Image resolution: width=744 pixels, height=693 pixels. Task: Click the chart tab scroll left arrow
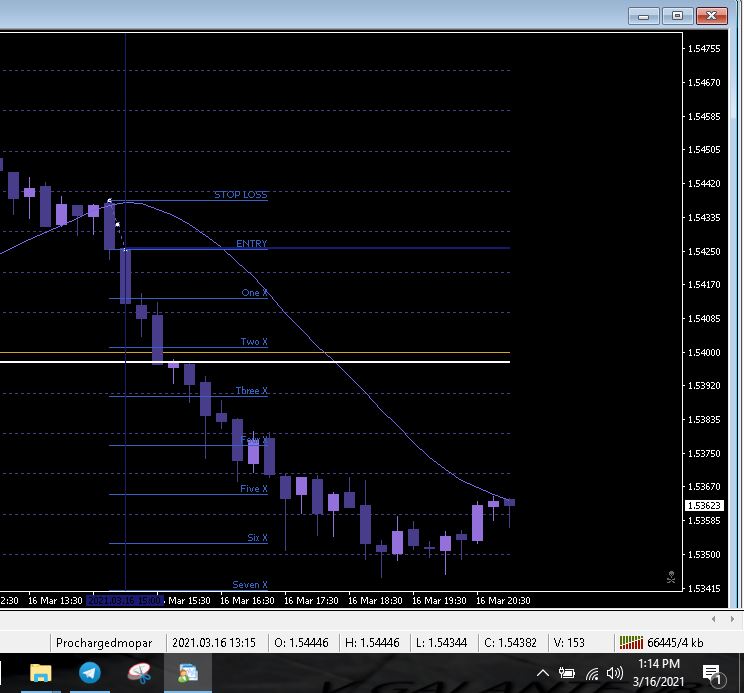[x=714, y=619]
